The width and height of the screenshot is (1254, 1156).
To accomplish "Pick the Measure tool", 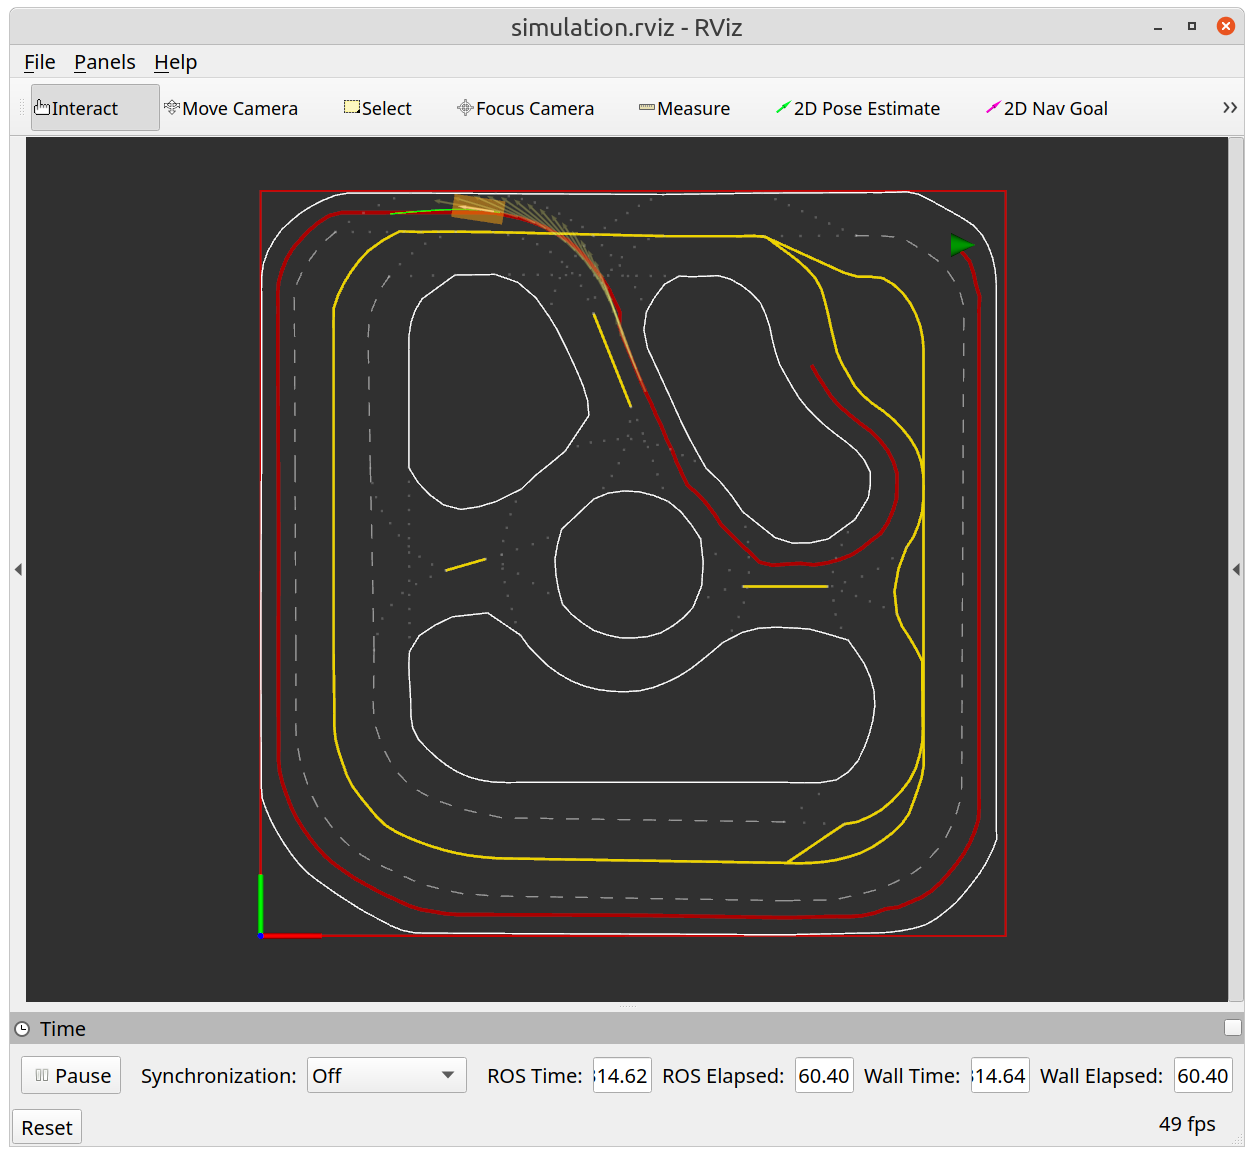I will click(x=684, y=108).
